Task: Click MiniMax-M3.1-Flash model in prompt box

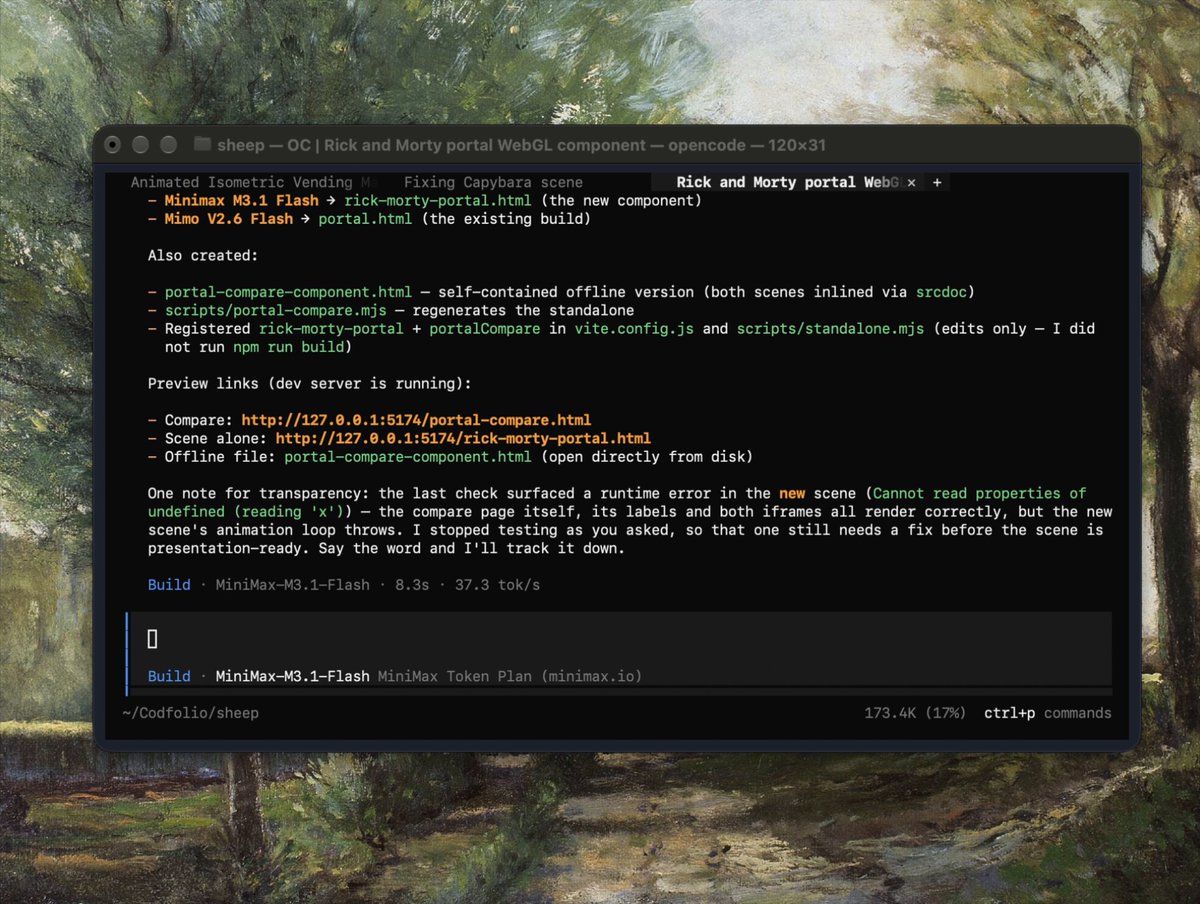Action: click(292, 676)
